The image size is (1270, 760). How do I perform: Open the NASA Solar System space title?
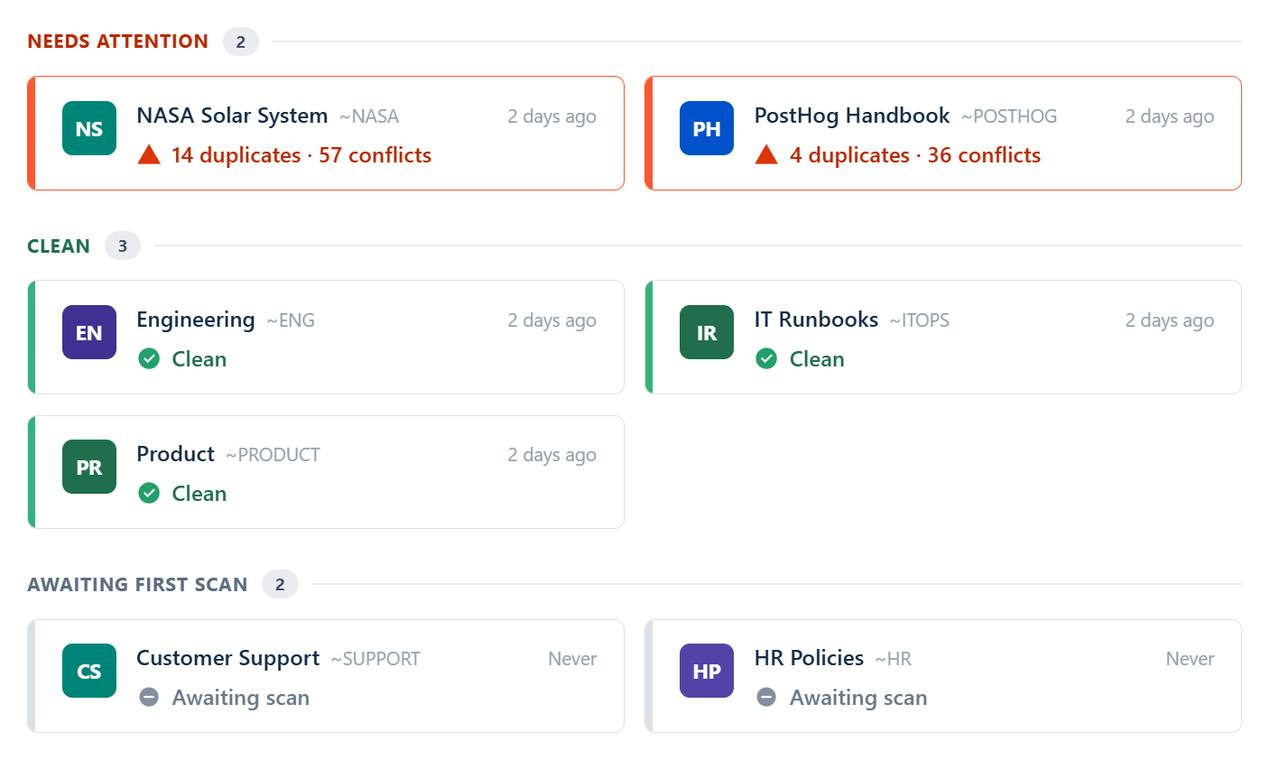point(232,115)
